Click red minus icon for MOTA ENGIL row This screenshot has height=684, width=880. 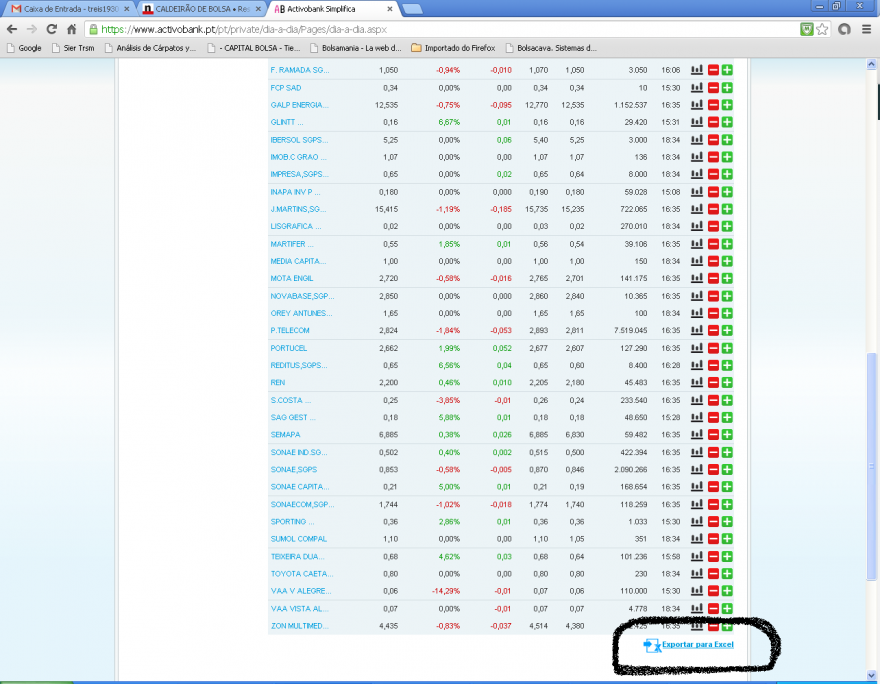(x=713, y=278)
